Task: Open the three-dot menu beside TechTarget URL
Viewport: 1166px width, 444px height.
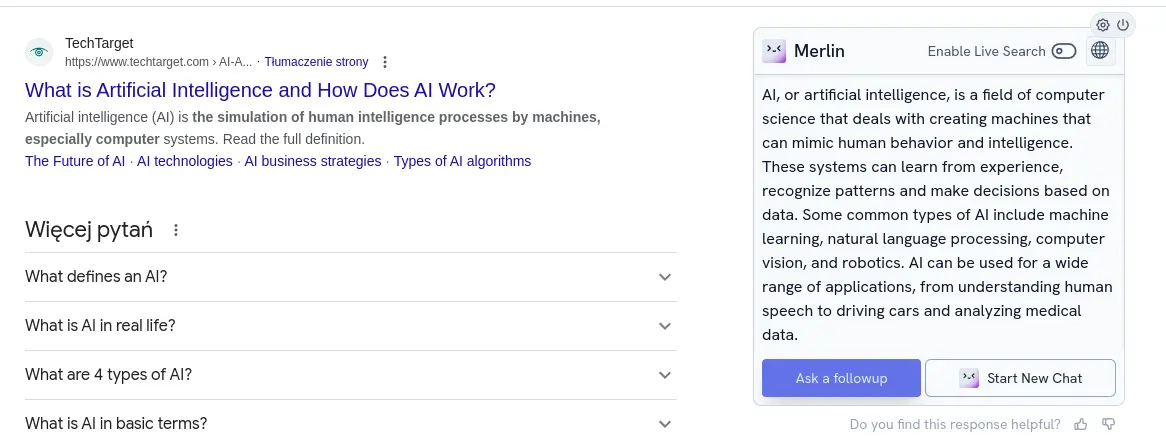Action: (x=384, y=62)
